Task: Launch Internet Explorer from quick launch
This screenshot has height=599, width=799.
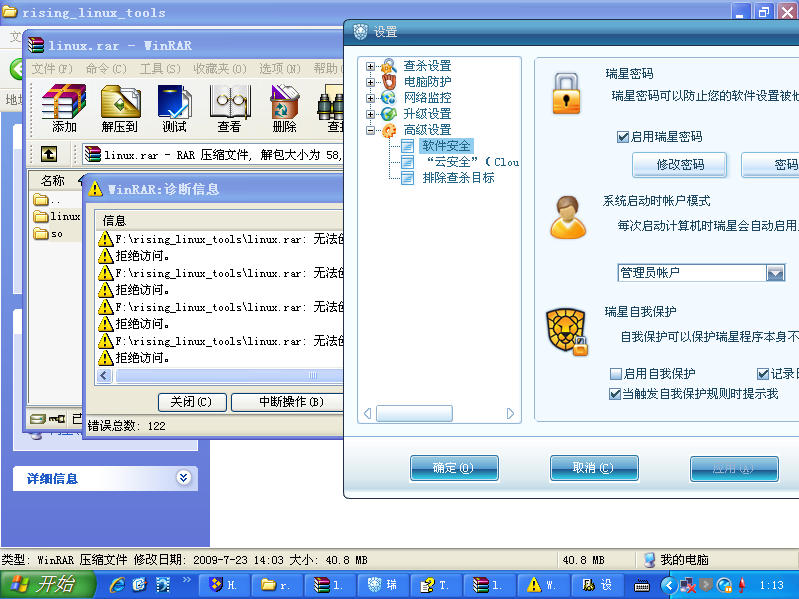Action: pos(117,585)
